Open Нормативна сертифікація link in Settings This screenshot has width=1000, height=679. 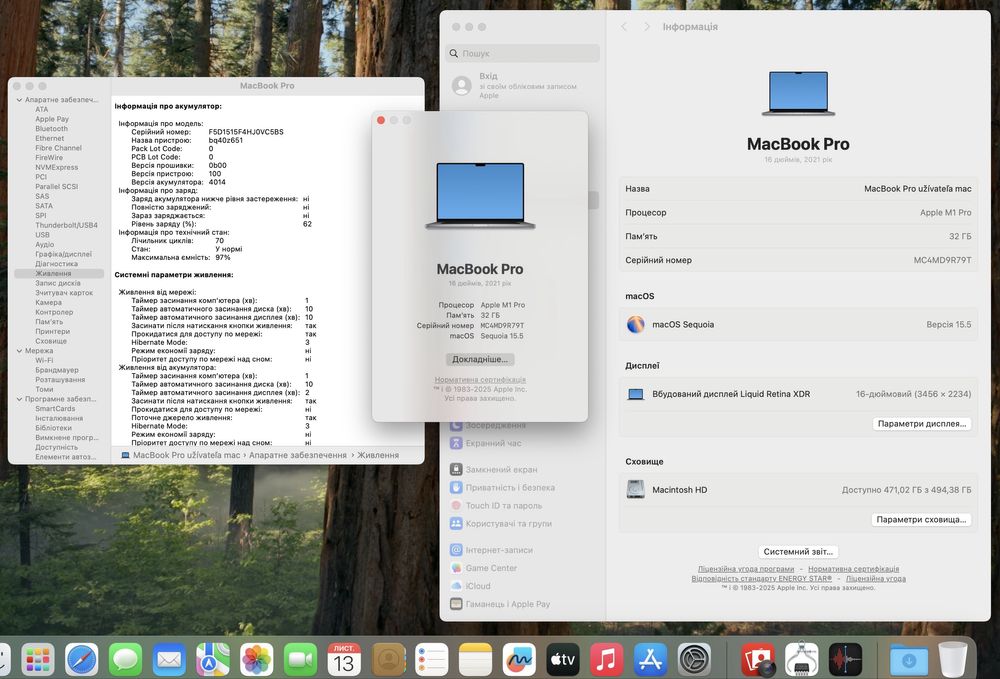coord(853,569)
